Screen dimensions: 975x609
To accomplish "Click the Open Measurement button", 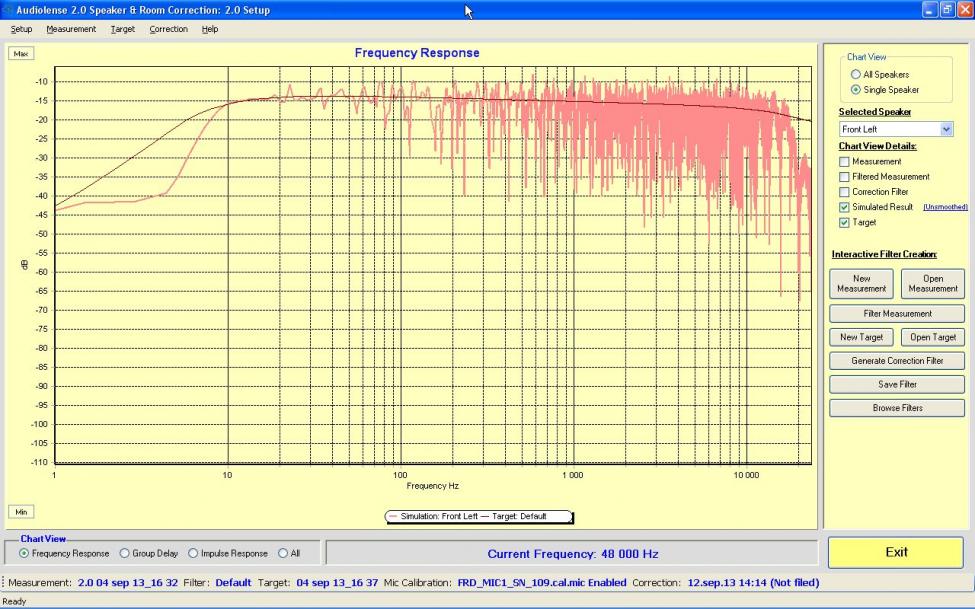I will click(933, 284).
